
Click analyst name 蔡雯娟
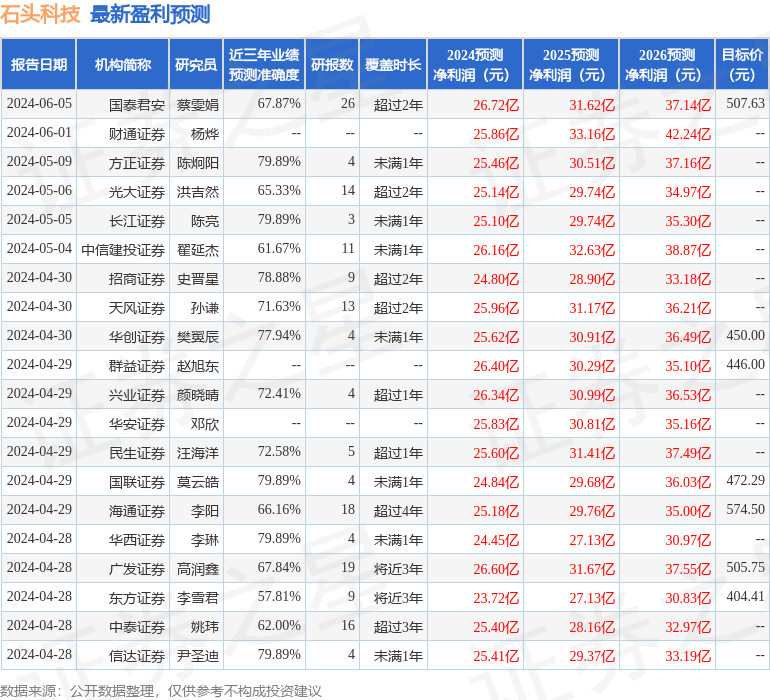(x=197, y=105)
